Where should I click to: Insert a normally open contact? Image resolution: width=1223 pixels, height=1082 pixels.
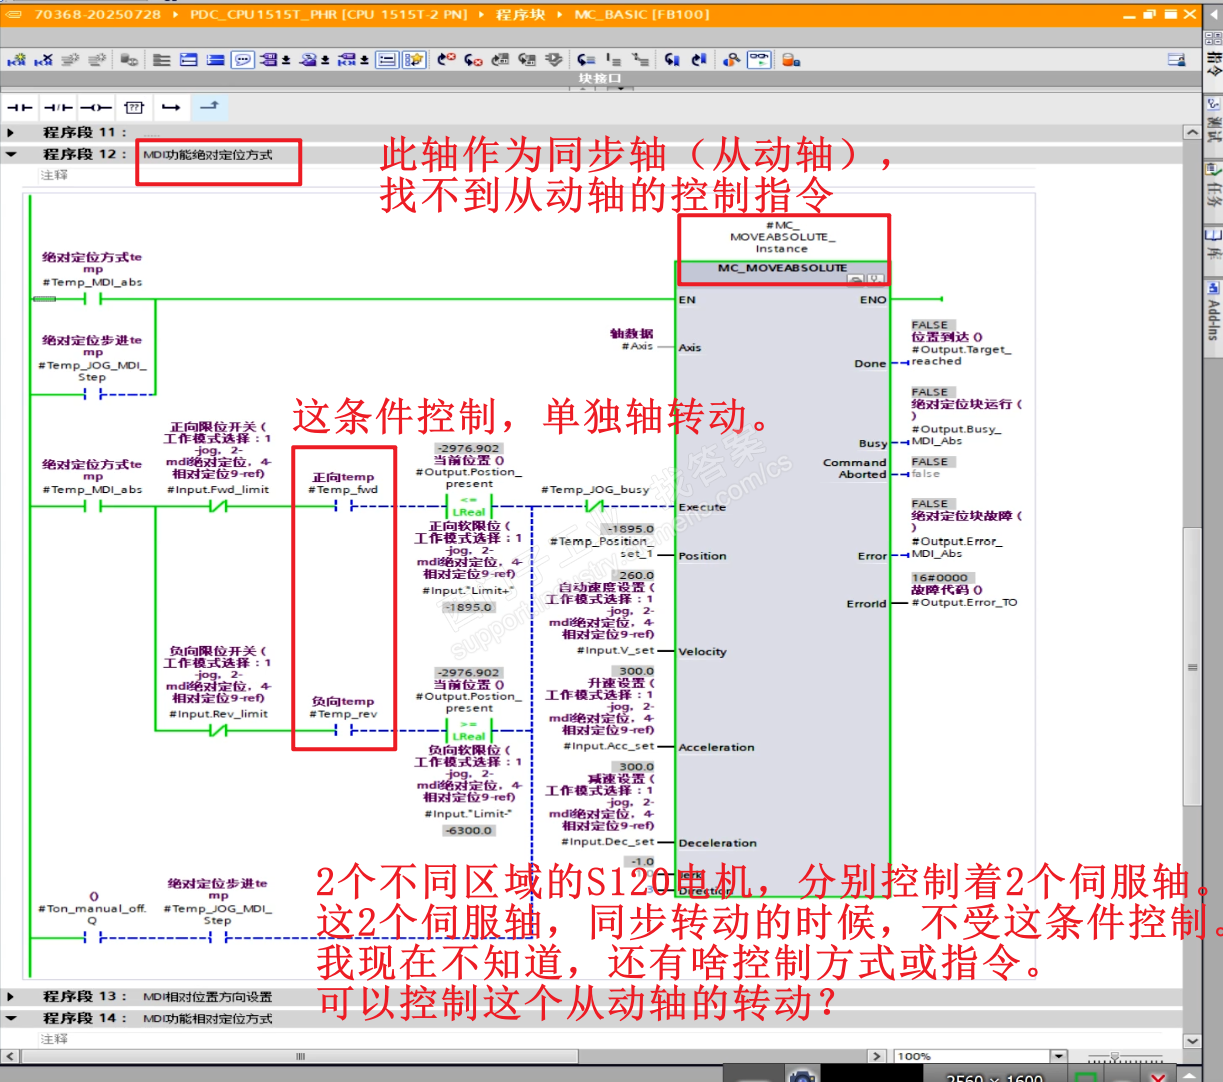[20, 107]
